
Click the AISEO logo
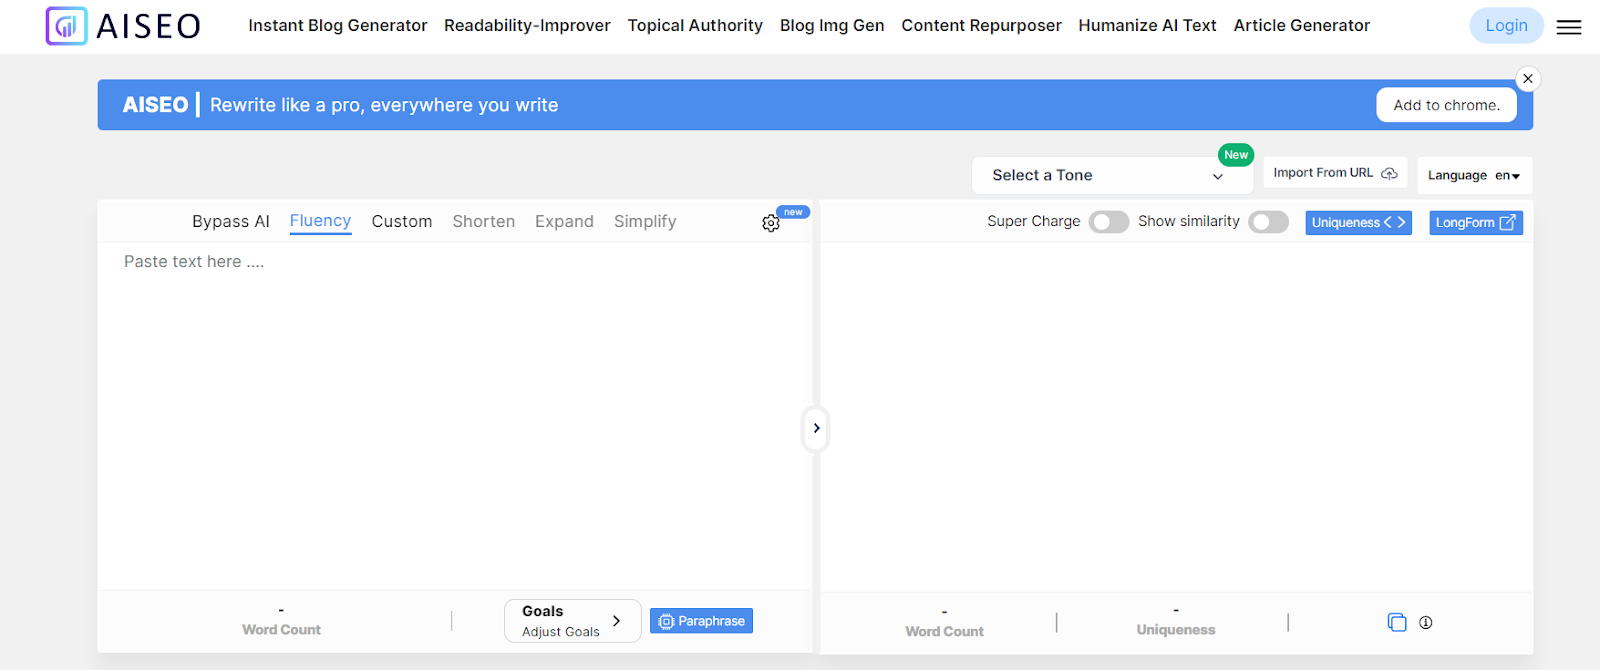[x=123, y=26]
